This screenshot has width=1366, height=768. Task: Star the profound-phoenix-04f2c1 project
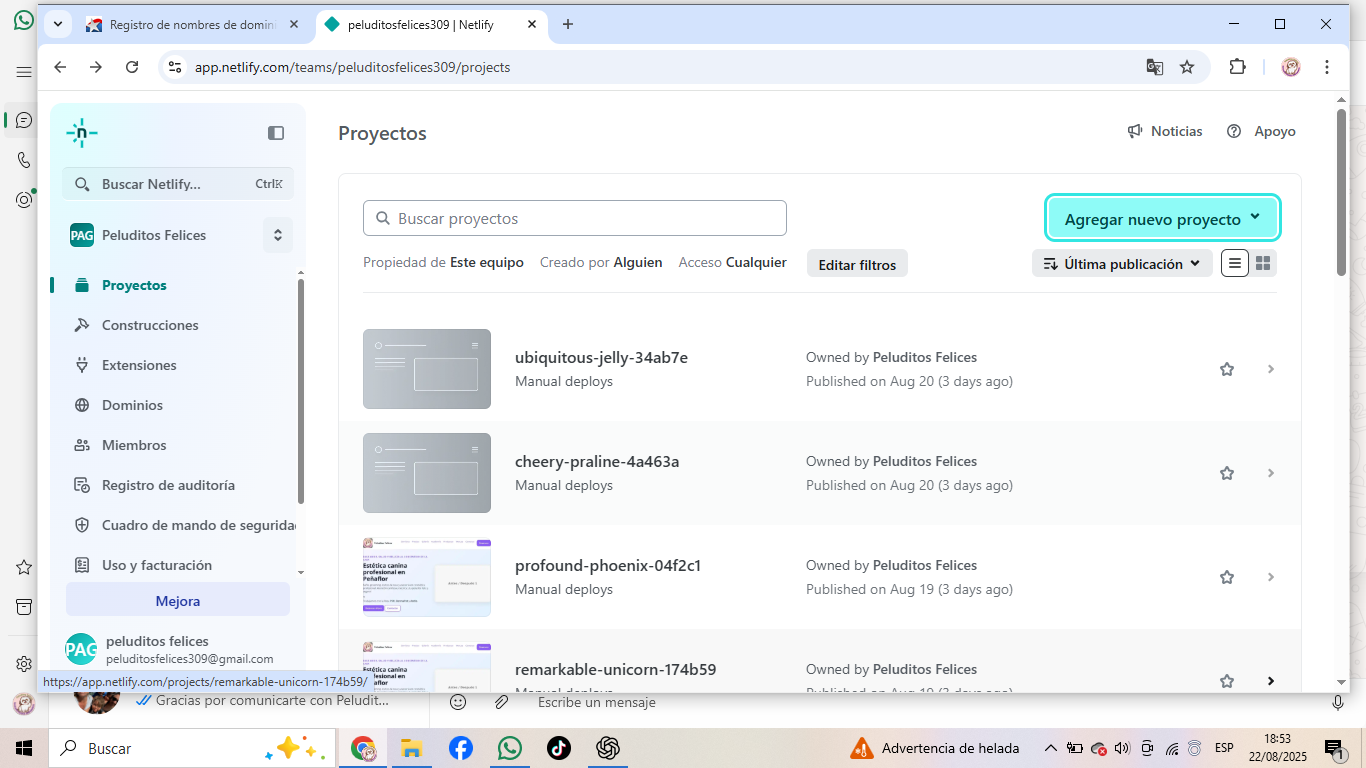point(1227,577)
